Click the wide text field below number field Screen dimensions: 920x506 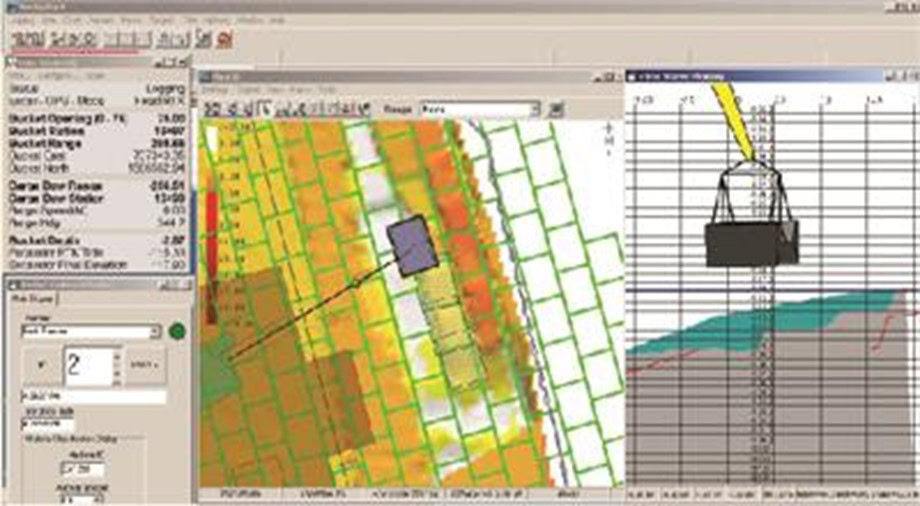[94, 397]
